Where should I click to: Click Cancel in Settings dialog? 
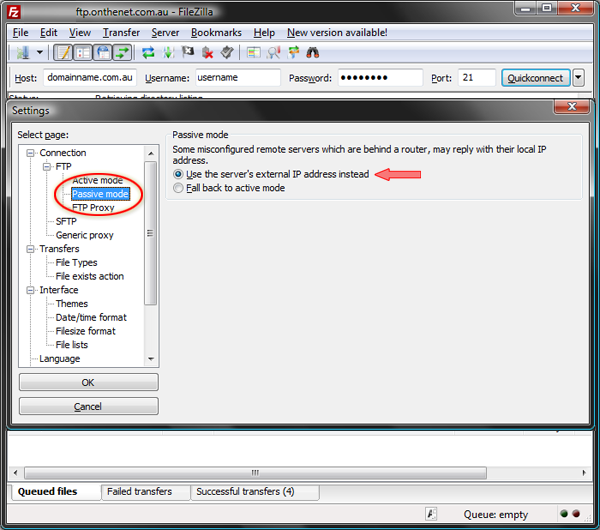click(x=88, y=406)
